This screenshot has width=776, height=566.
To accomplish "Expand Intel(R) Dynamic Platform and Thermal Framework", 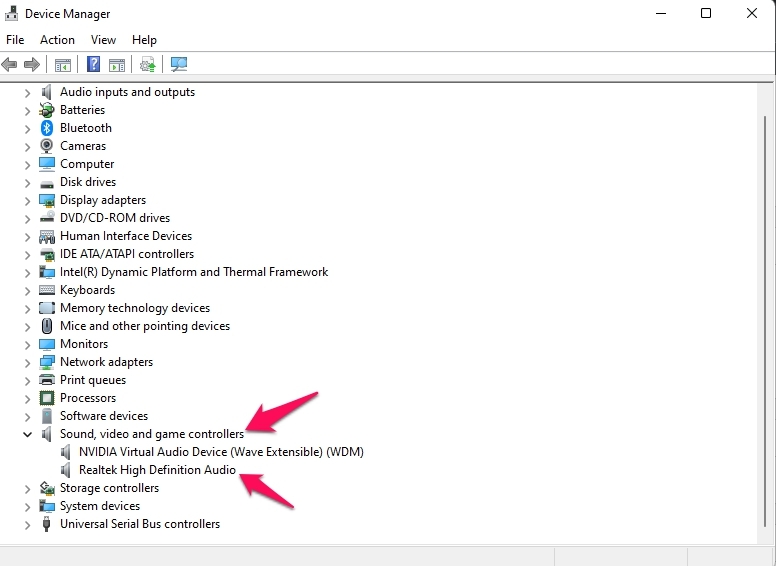I will coord(27,272).
